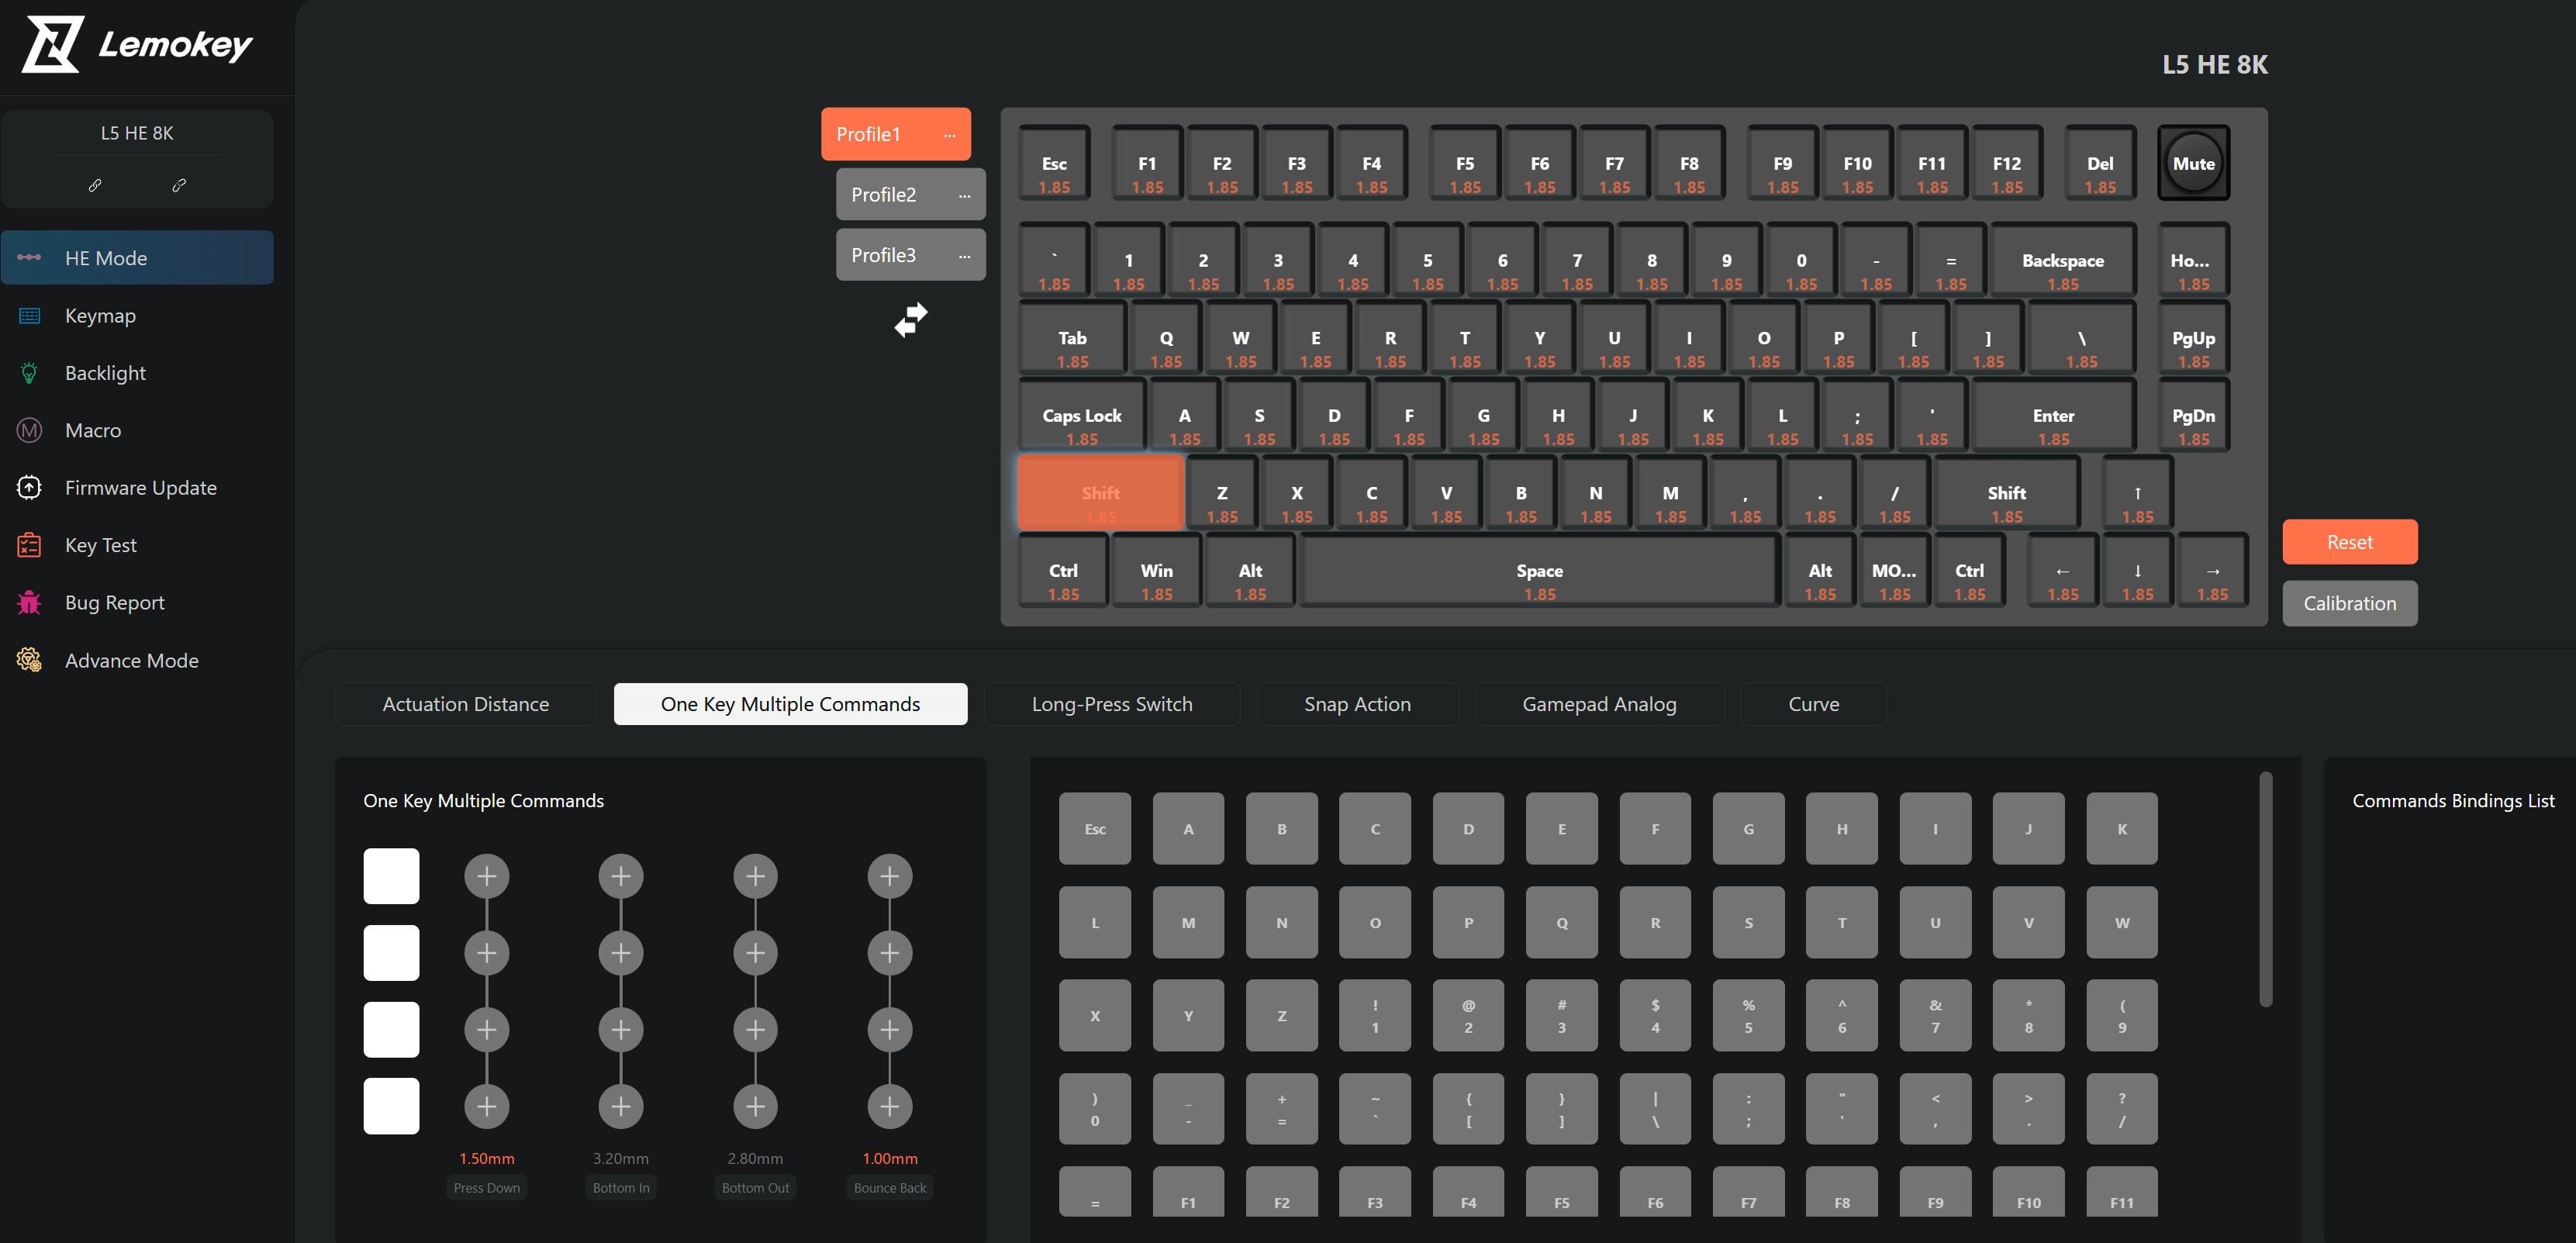Viewport: 2576px width, 1243px height.
Task: Click the Macro sidebar icon
Action: pos(28,429)
